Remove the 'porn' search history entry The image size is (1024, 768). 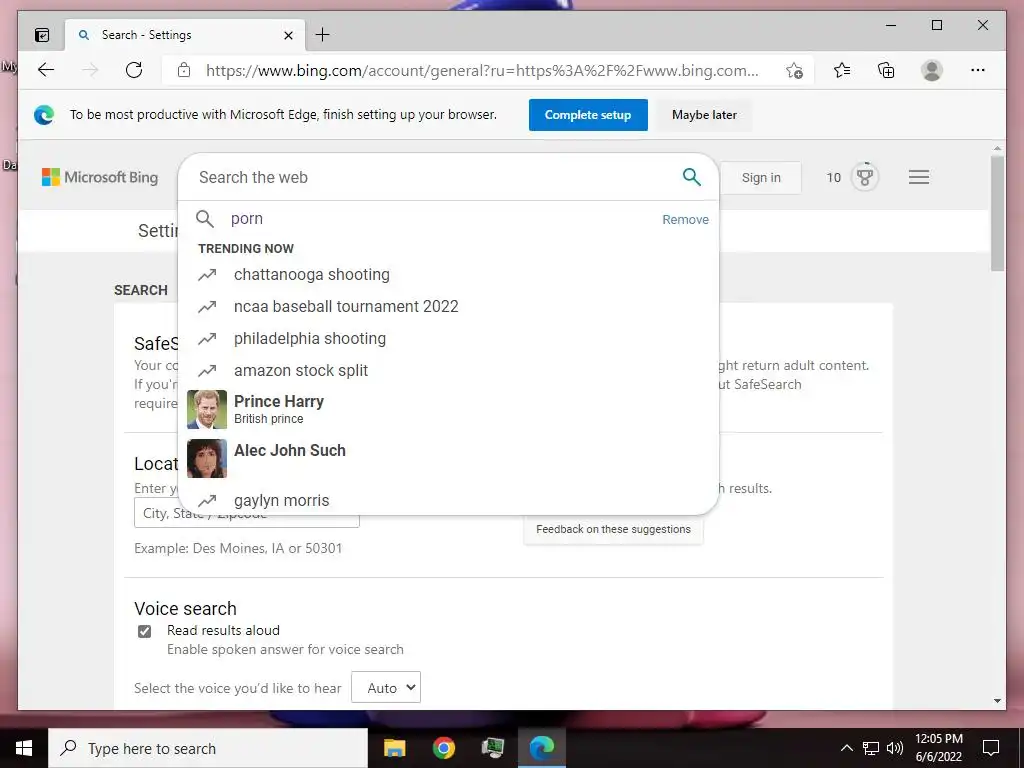coord(685,219)
